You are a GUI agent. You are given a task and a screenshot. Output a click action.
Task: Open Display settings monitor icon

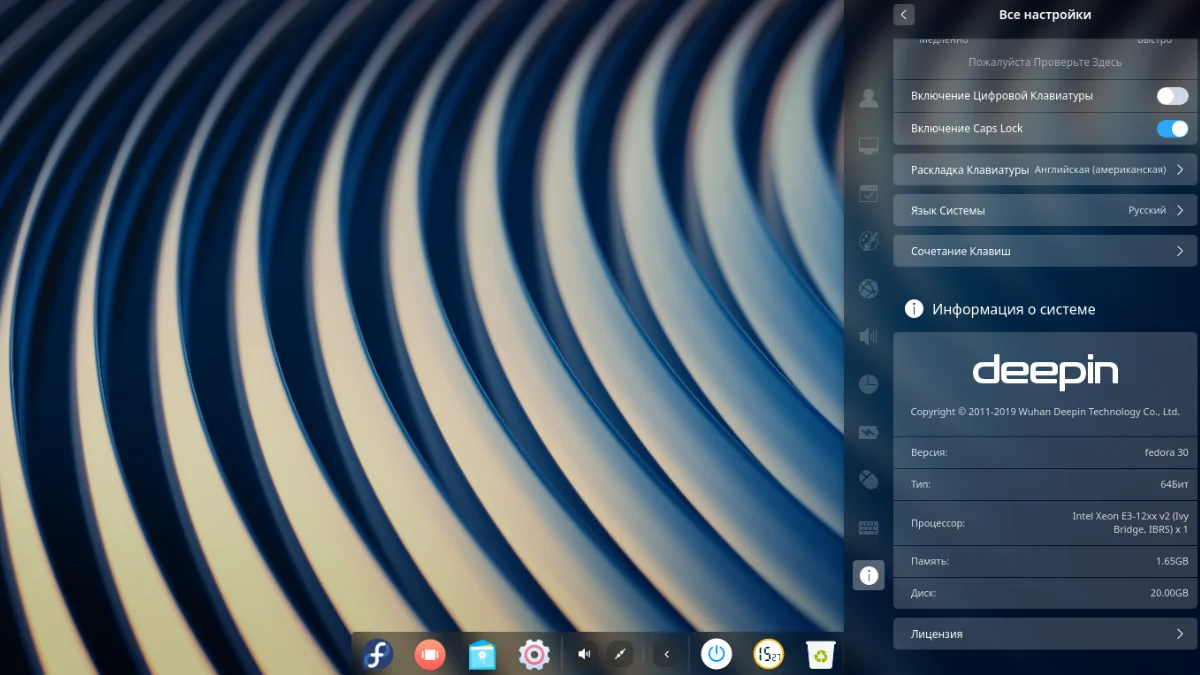(868, 146)
